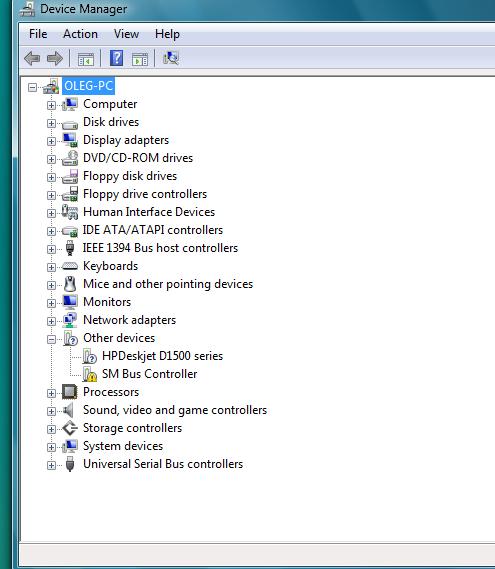
Task: Expand the Network adapters node
Action: tap(51, 321)
